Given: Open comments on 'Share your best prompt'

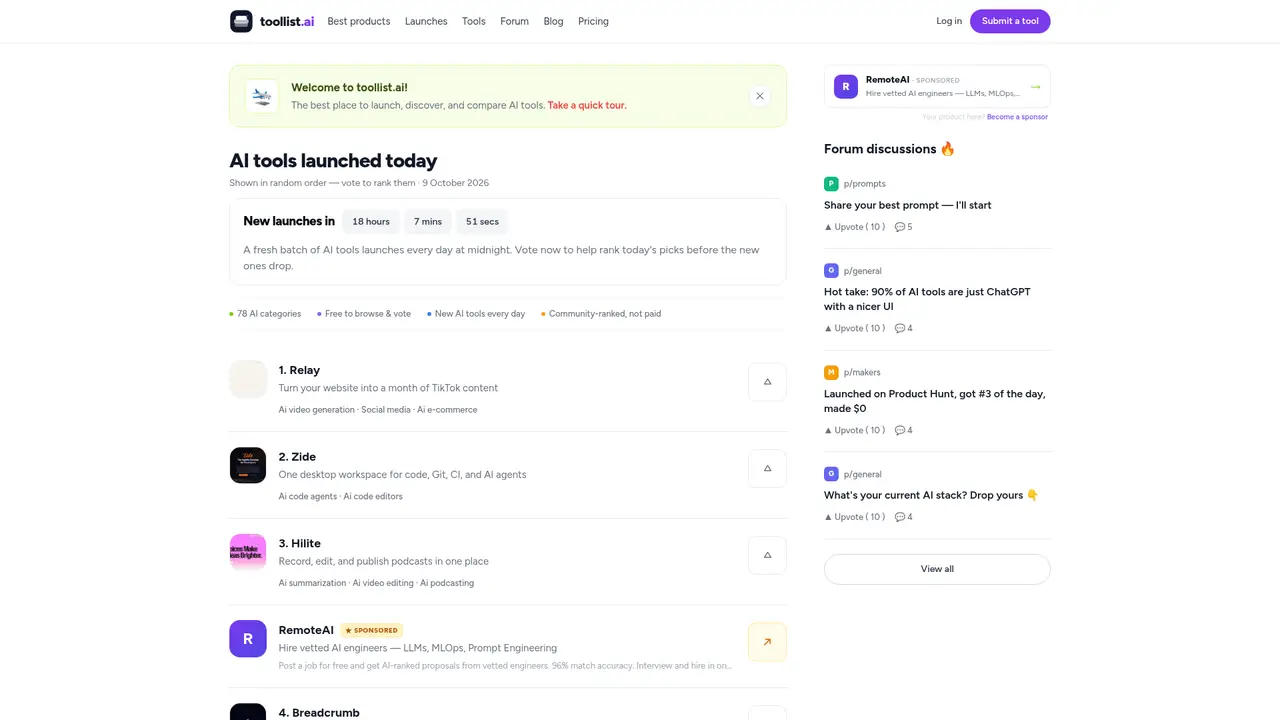Looking at the screenshot, I should point(903,227).
